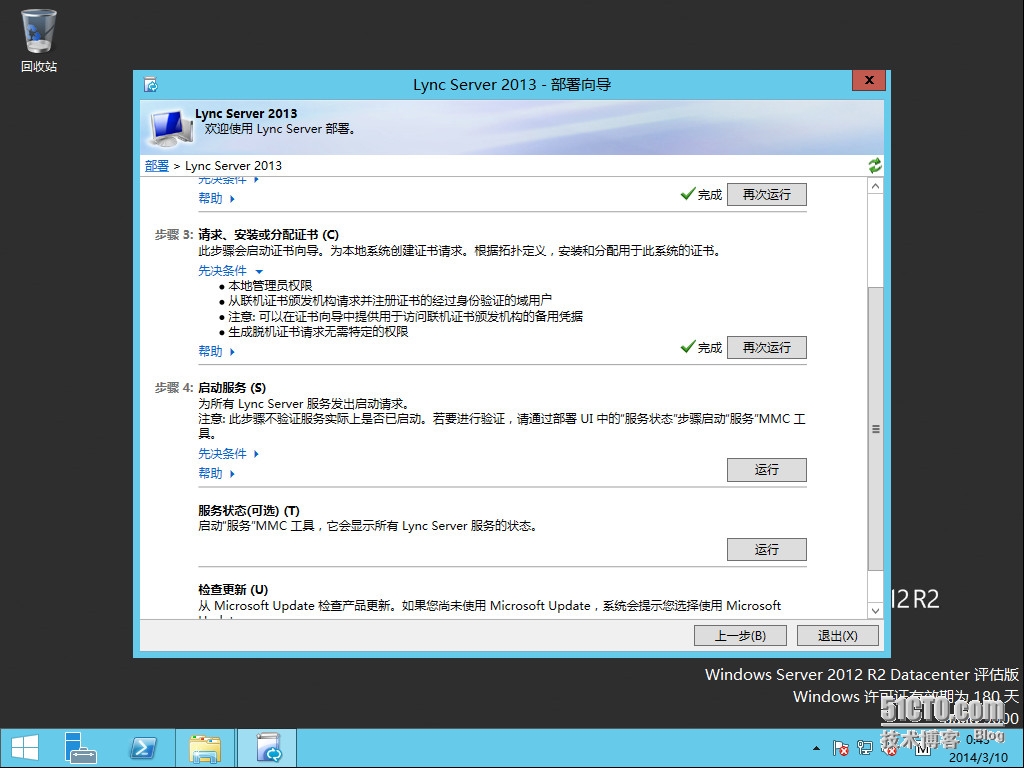Click the 本地管理员权限 prerequisite line
This screenshot has width=1024, height=768.
click(x=270, y=286)
